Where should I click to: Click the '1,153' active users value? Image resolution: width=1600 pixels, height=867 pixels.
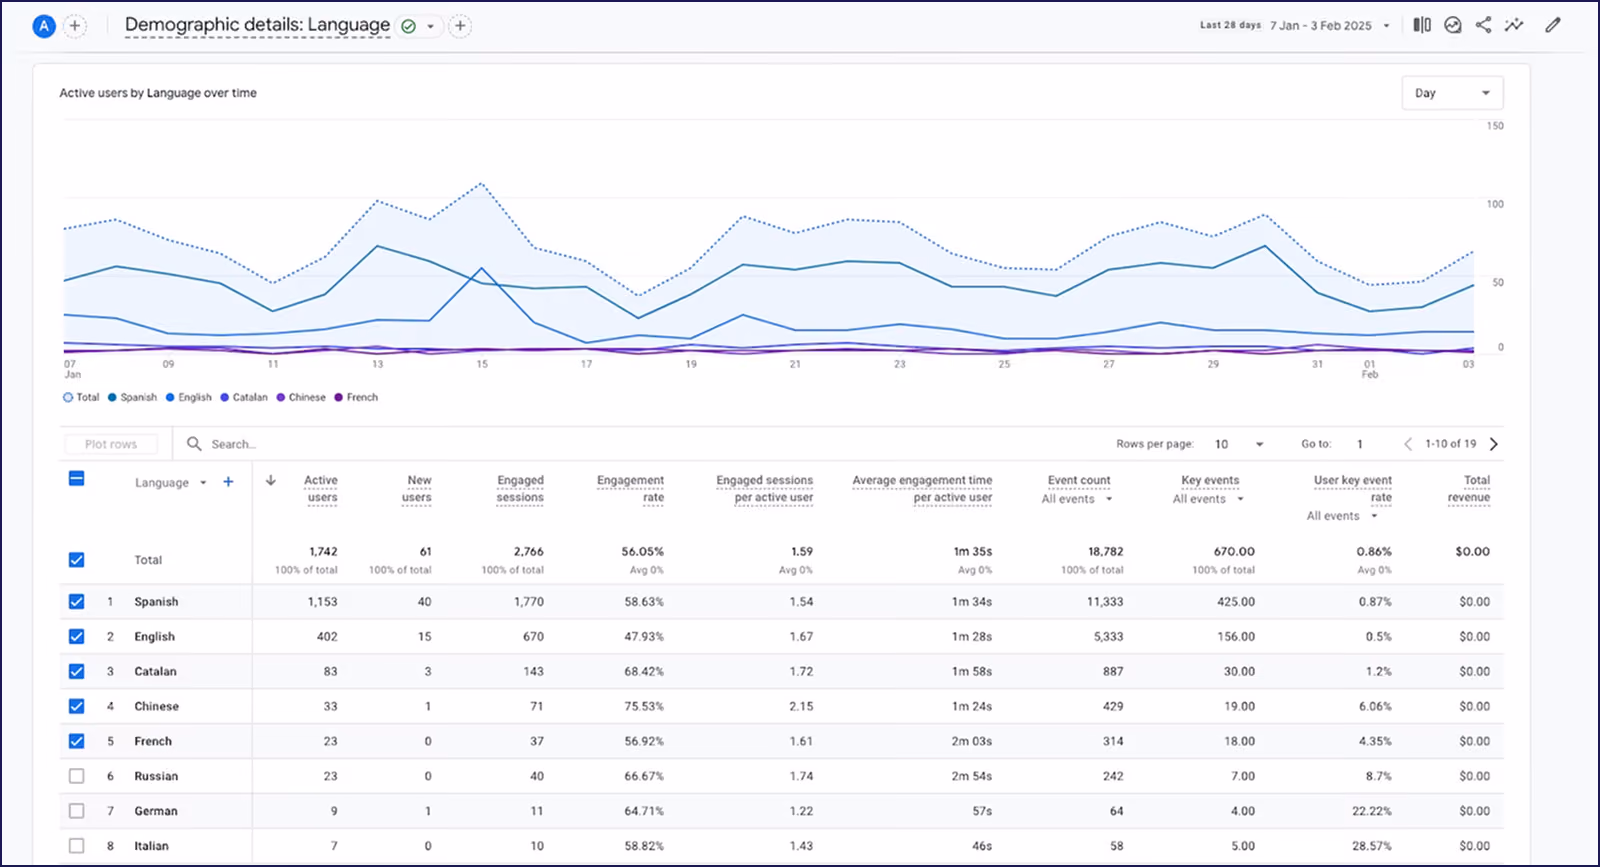click(322, 602)
